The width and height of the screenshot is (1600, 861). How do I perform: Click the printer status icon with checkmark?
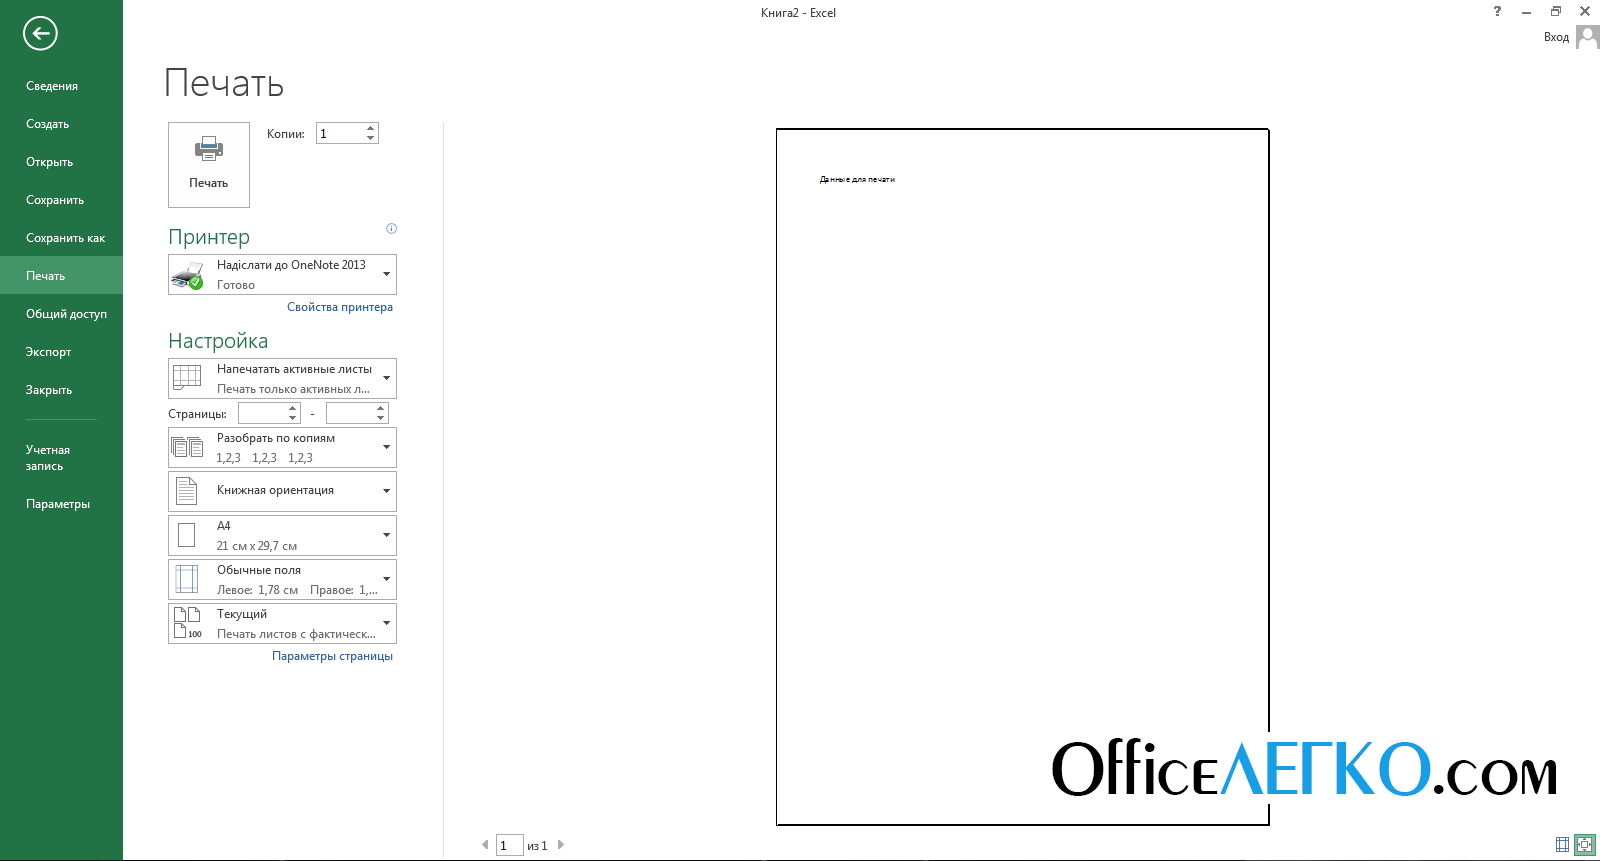[x=187, y=275]
